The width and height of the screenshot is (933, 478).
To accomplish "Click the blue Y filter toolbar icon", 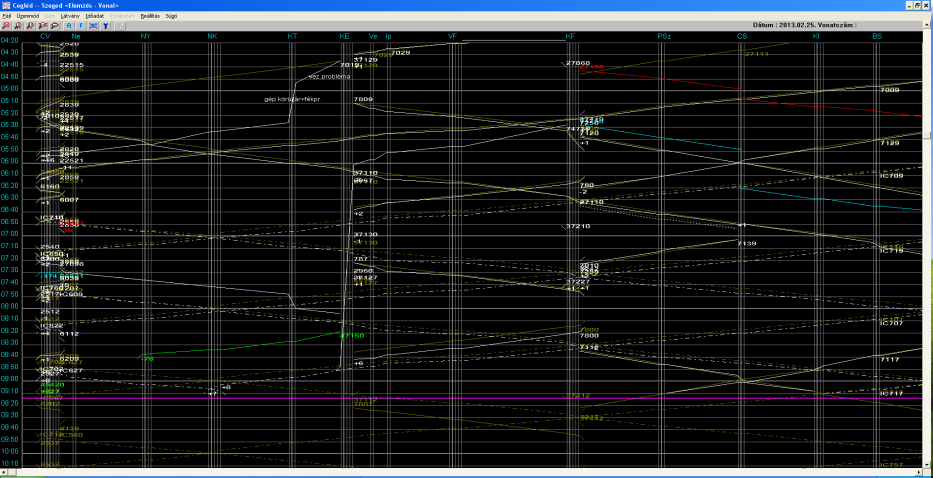I will pos(105,26).
